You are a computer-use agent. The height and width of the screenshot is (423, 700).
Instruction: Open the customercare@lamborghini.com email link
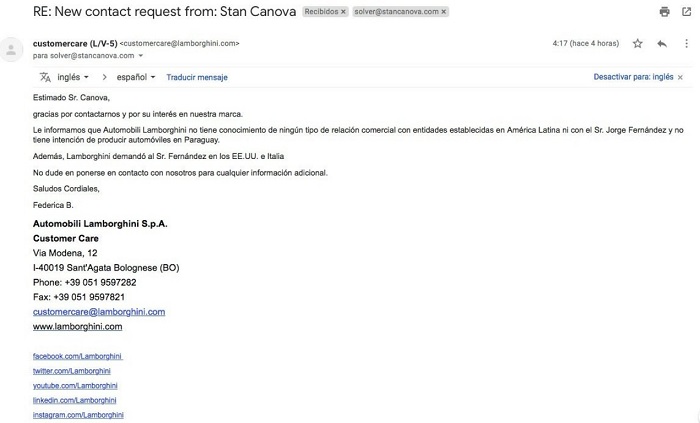click(98, 311)
